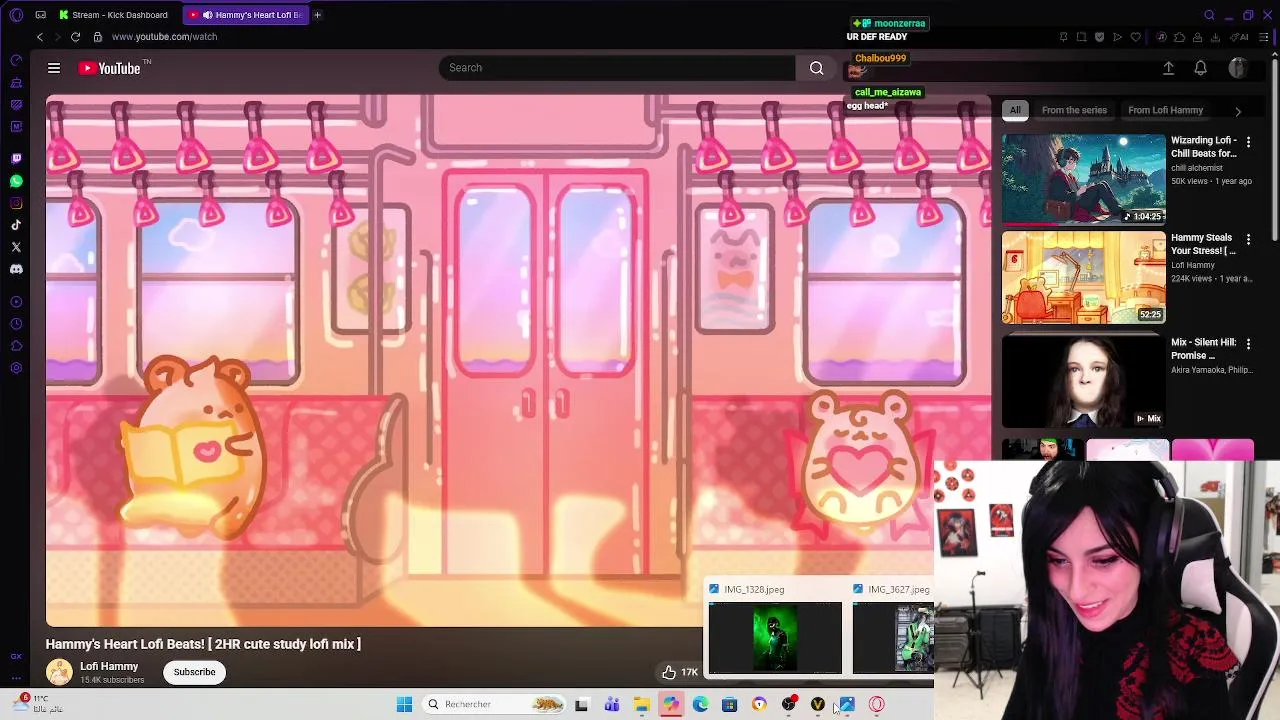This screenshot has width=1280, height=720.
Task: Open the IMG_3627.jpeg preview thumbnail
Action: (893, 638)
